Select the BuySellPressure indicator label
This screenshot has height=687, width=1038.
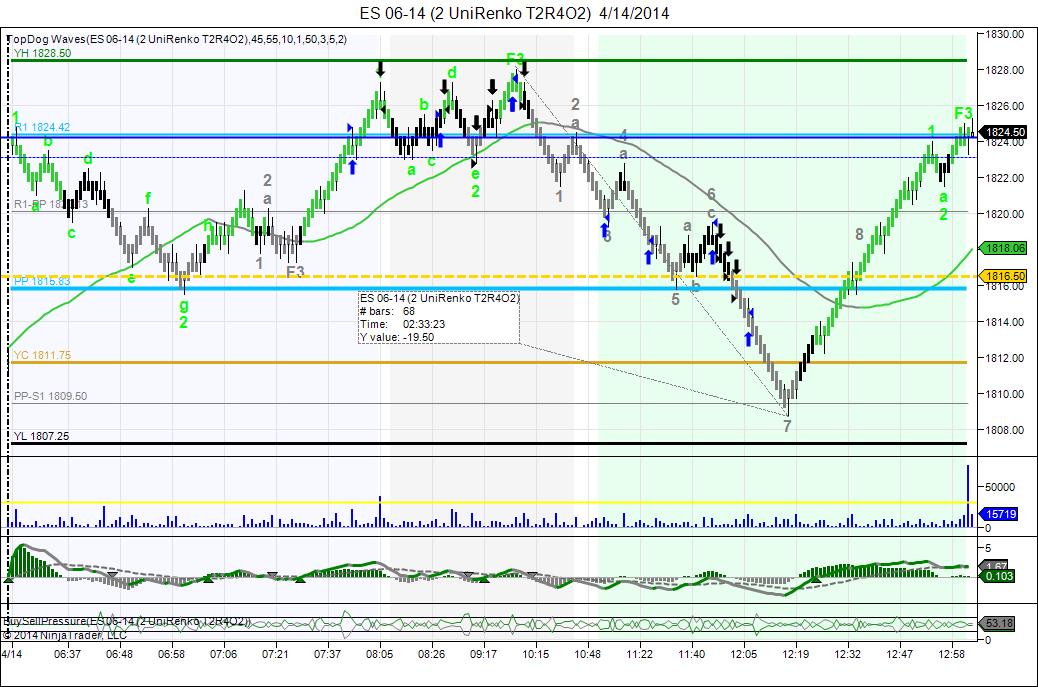[x=126, y=621]
